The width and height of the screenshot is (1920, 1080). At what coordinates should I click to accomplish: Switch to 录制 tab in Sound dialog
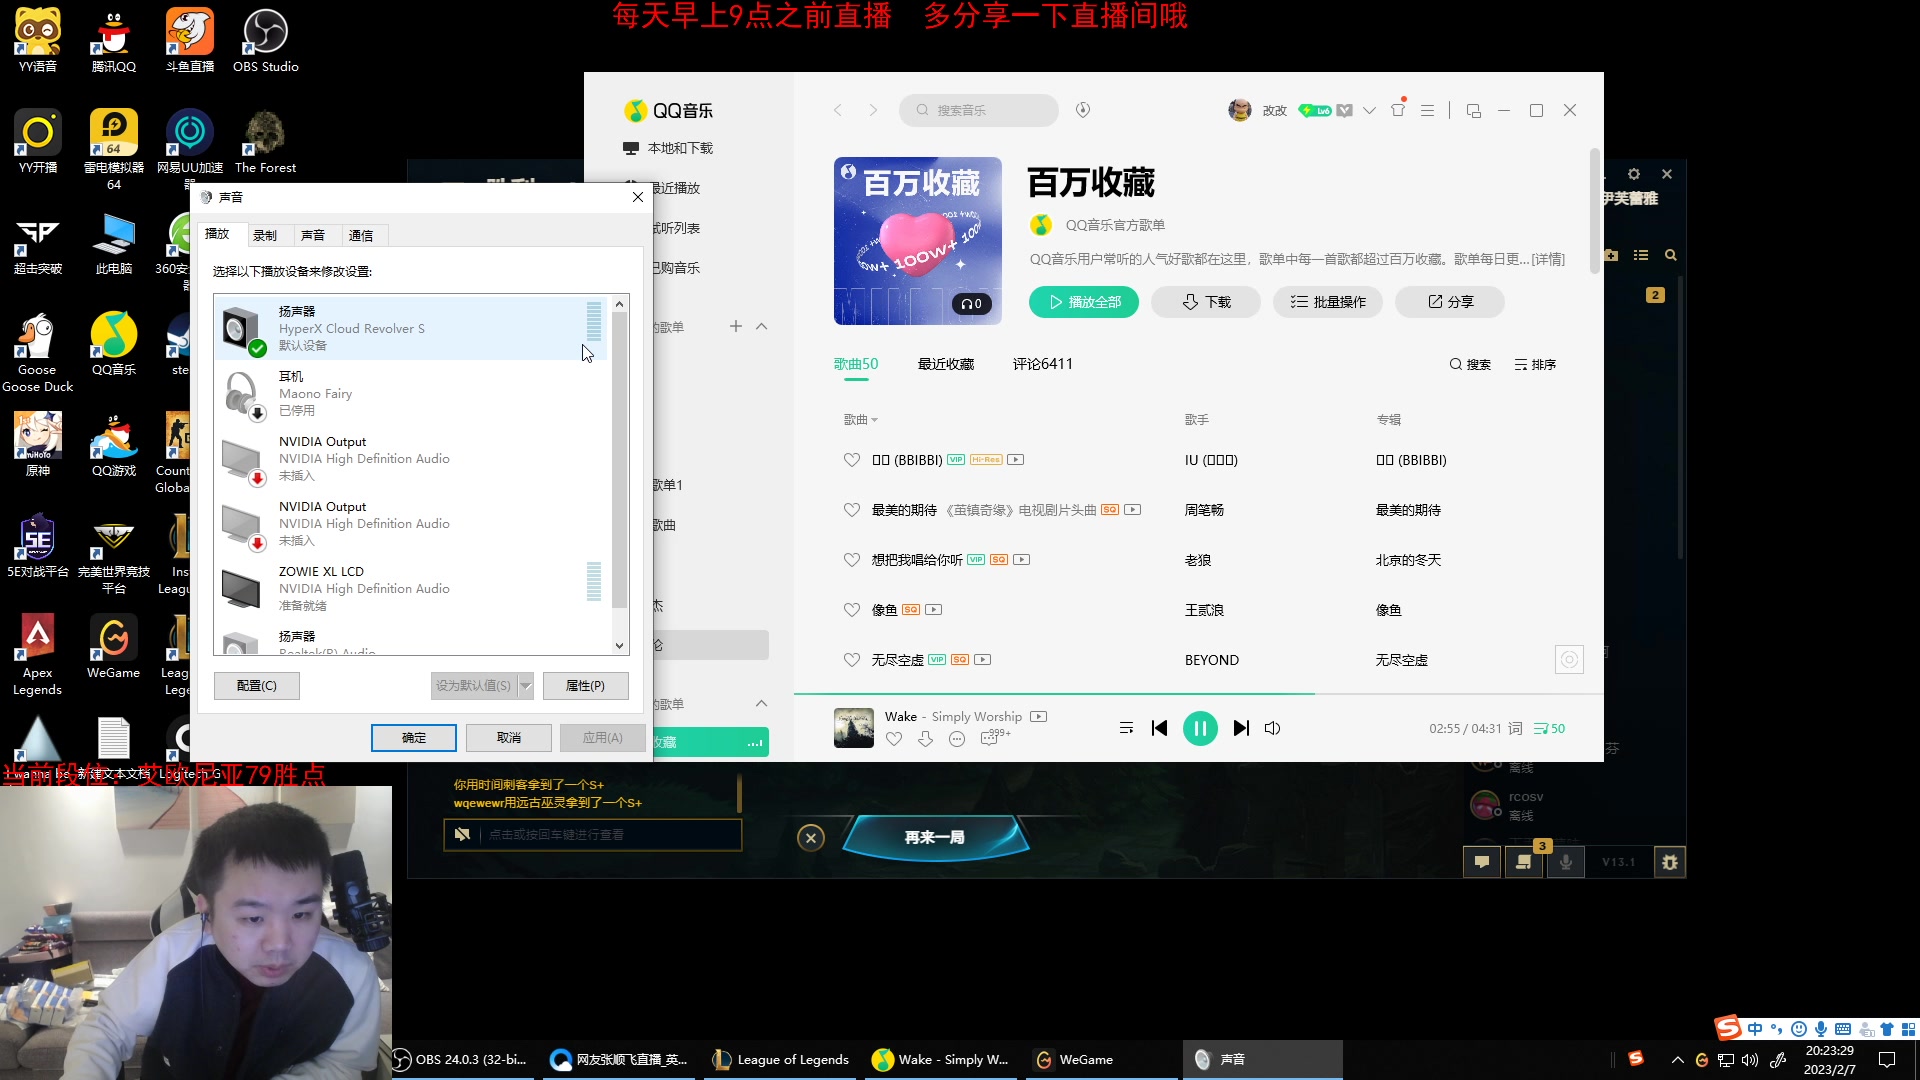point(265,235)
